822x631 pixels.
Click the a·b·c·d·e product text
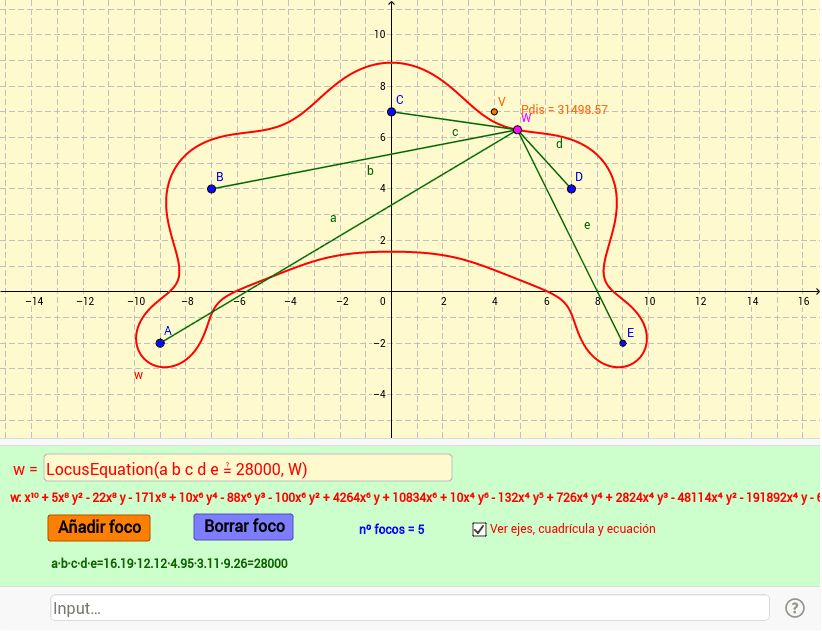click(x=169, y=563)
